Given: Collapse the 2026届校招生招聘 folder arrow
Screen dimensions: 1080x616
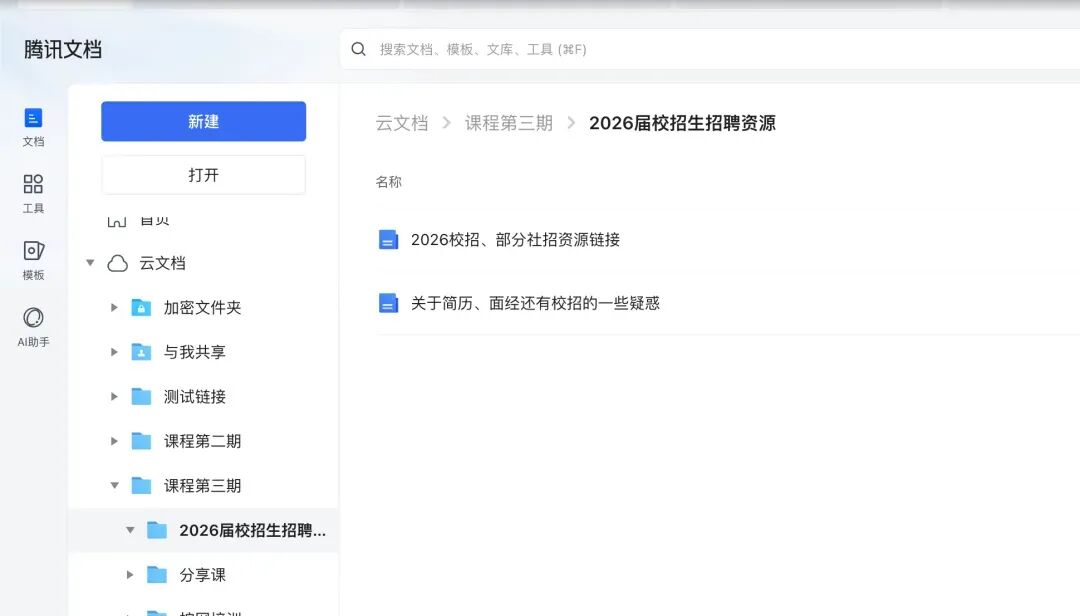Looking at the screenshot, I should click(130, 530).
